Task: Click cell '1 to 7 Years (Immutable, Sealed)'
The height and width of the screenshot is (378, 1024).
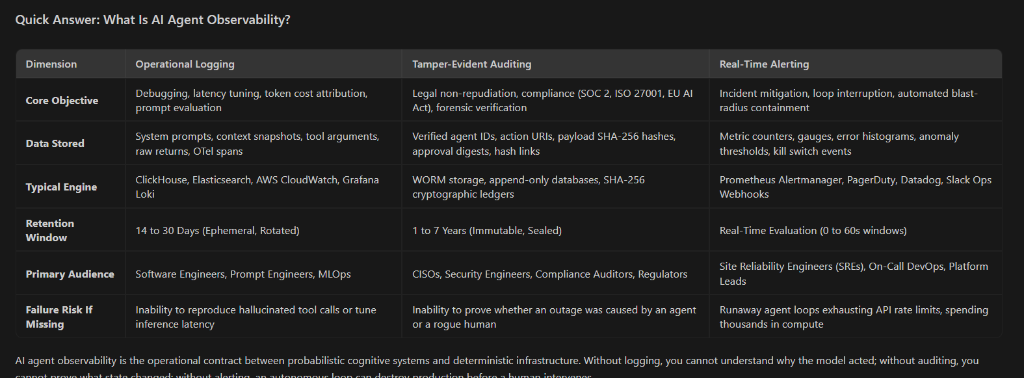Action: [x=555, y=230]
